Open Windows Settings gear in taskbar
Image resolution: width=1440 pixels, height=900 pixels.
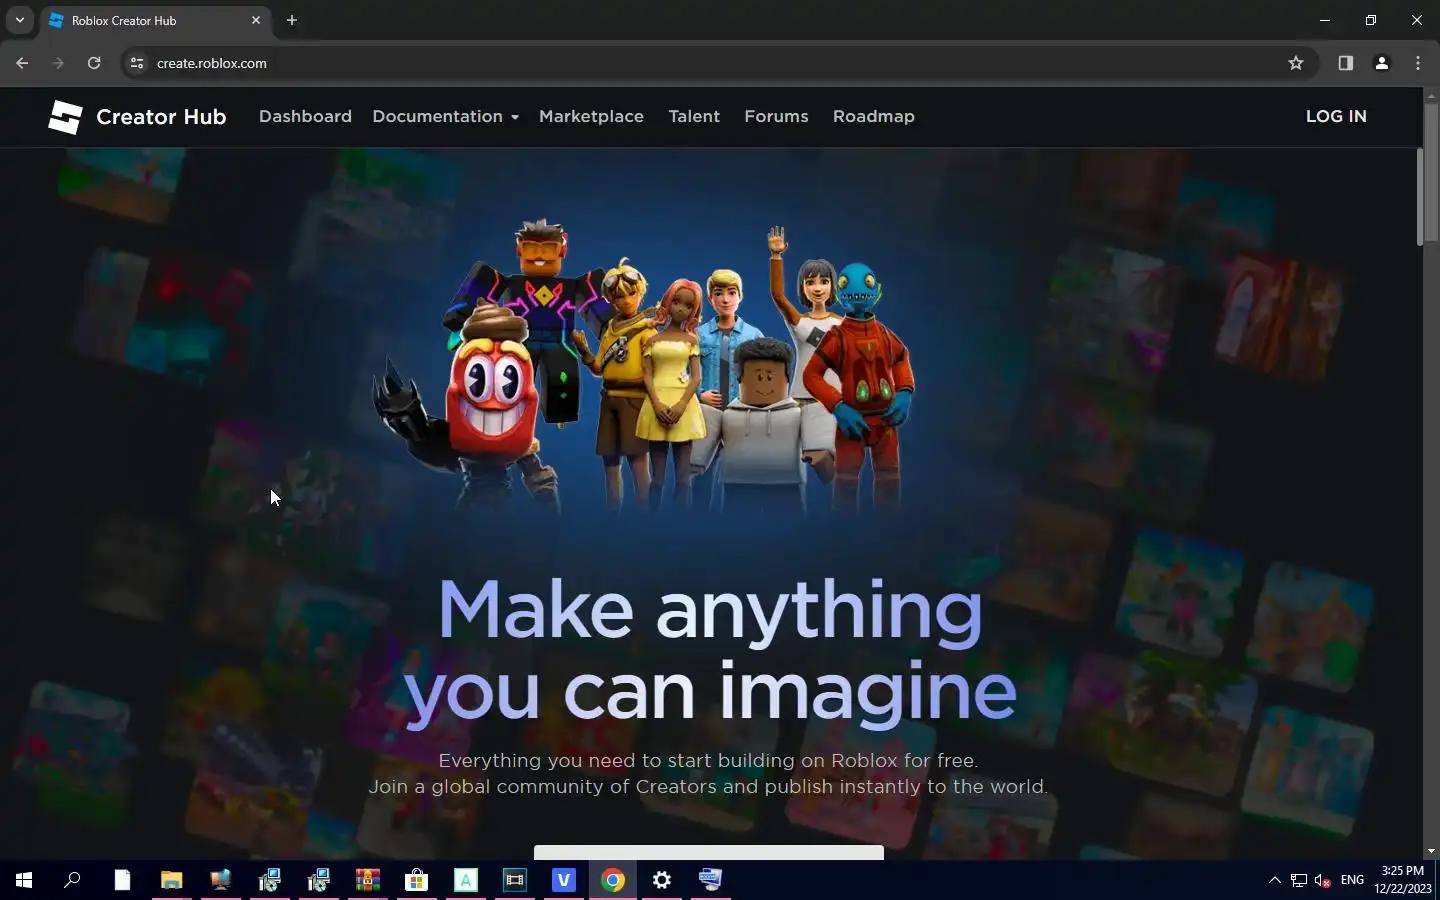662,880
